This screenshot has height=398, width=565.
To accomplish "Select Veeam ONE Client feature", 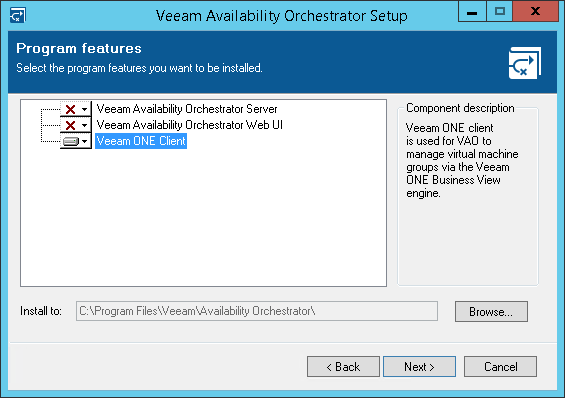I will 141,141.
